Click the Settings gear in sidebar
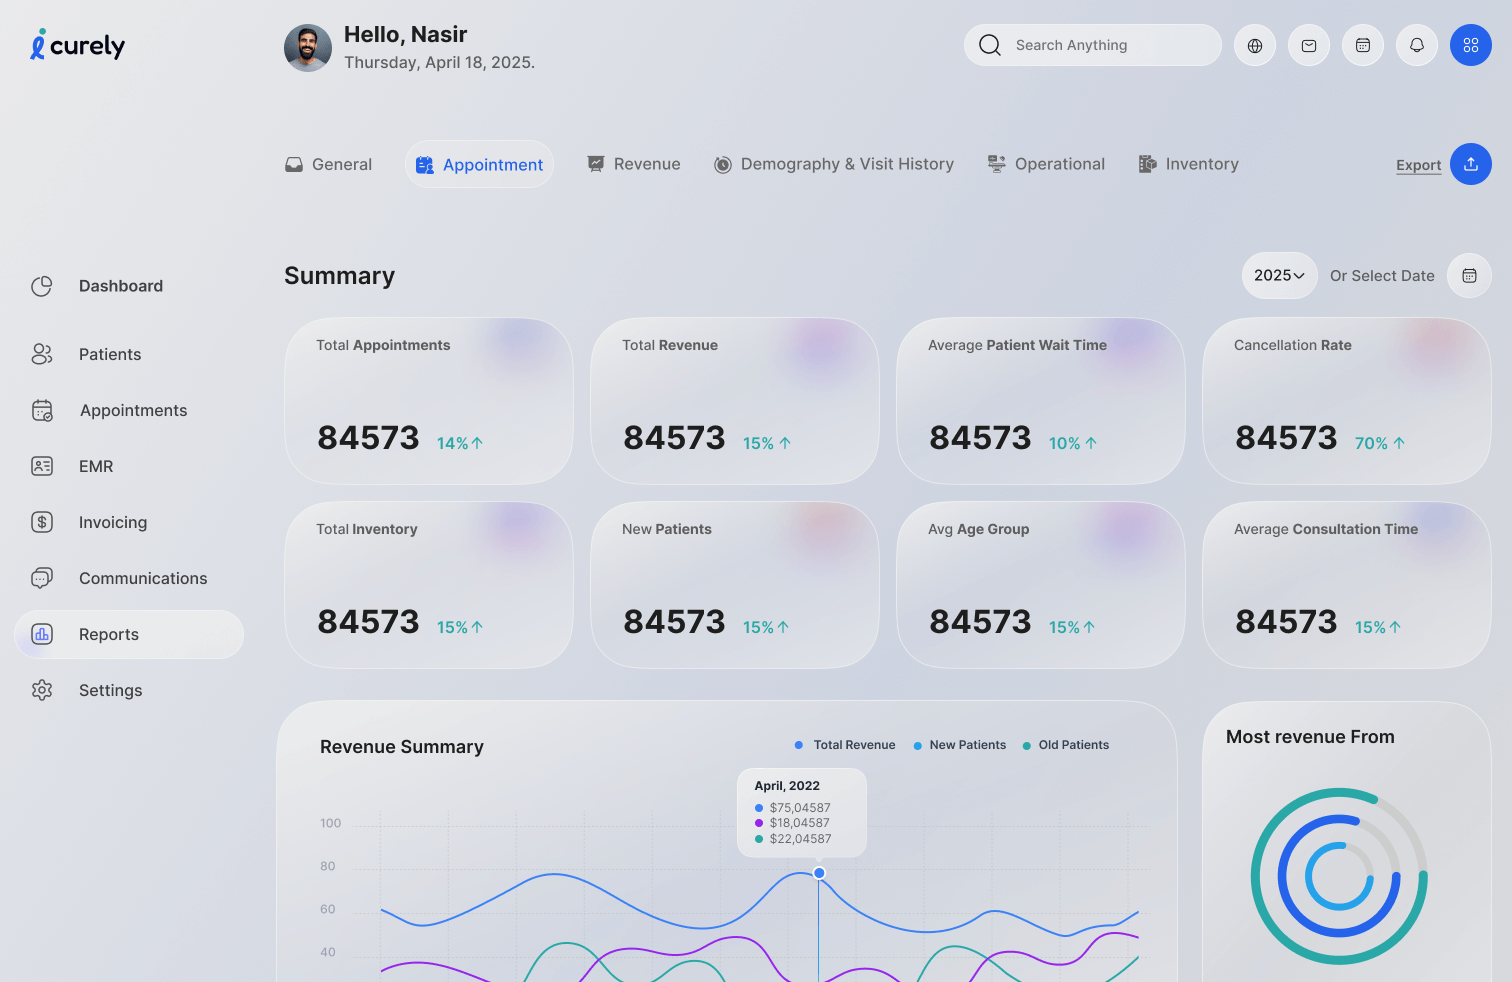 [42, 690]
